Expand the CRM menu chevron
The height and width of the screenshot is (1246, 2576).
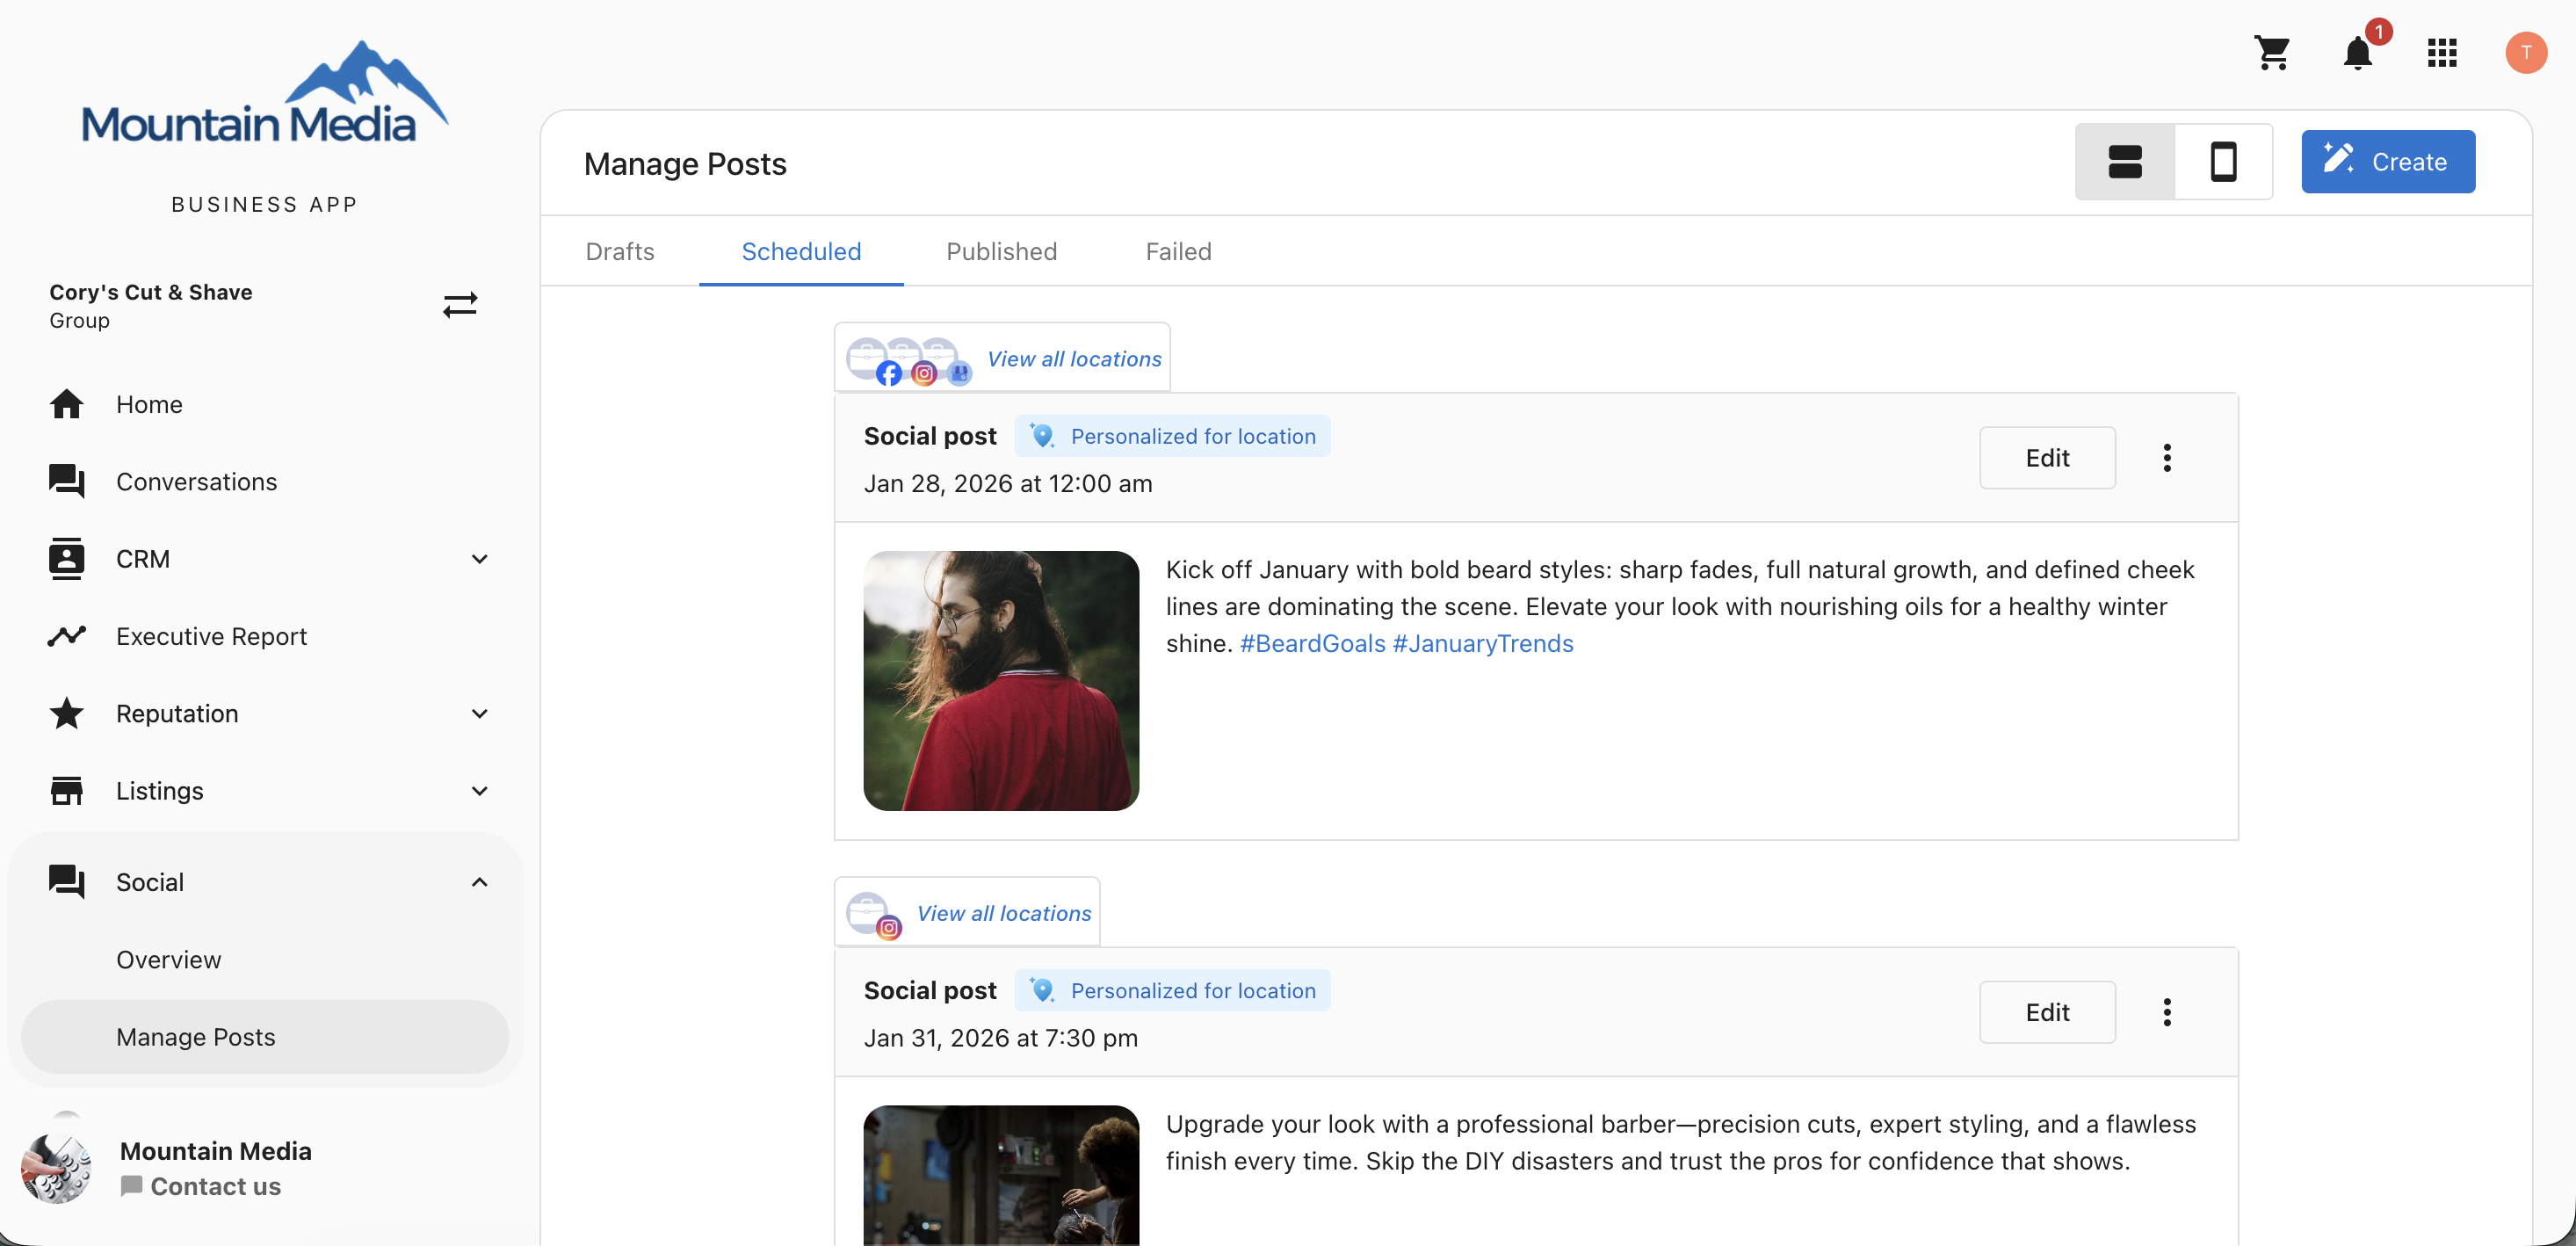point(479,559)
